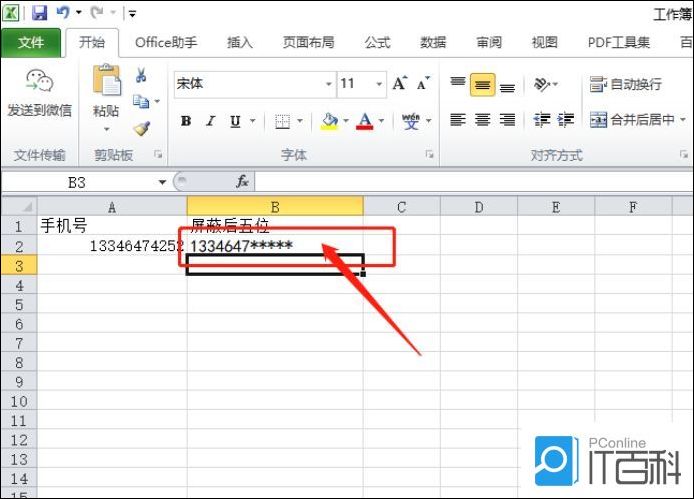Screen dimensions: 694x499
Task: Click the Redo arrow icon
Action: pyautogui.click(x=97, y=12)
